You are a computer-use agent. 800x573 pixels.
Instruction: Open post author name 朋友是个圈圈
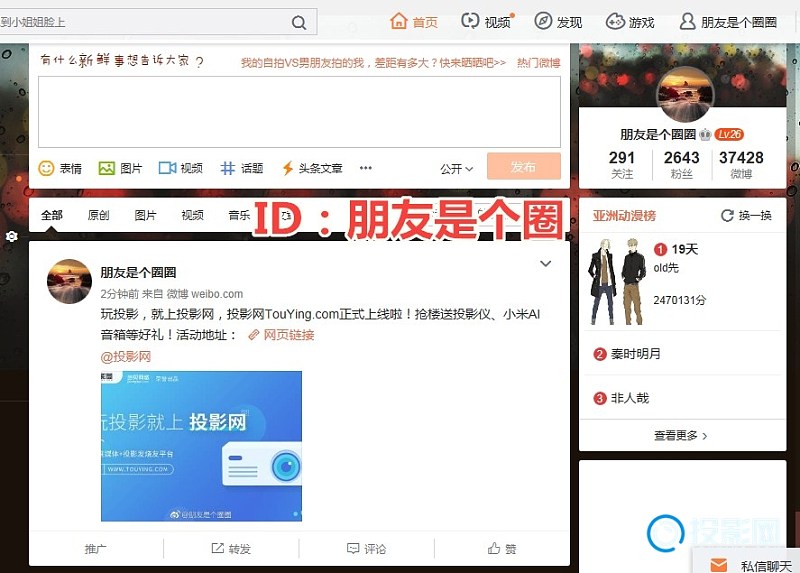[138, 272]
